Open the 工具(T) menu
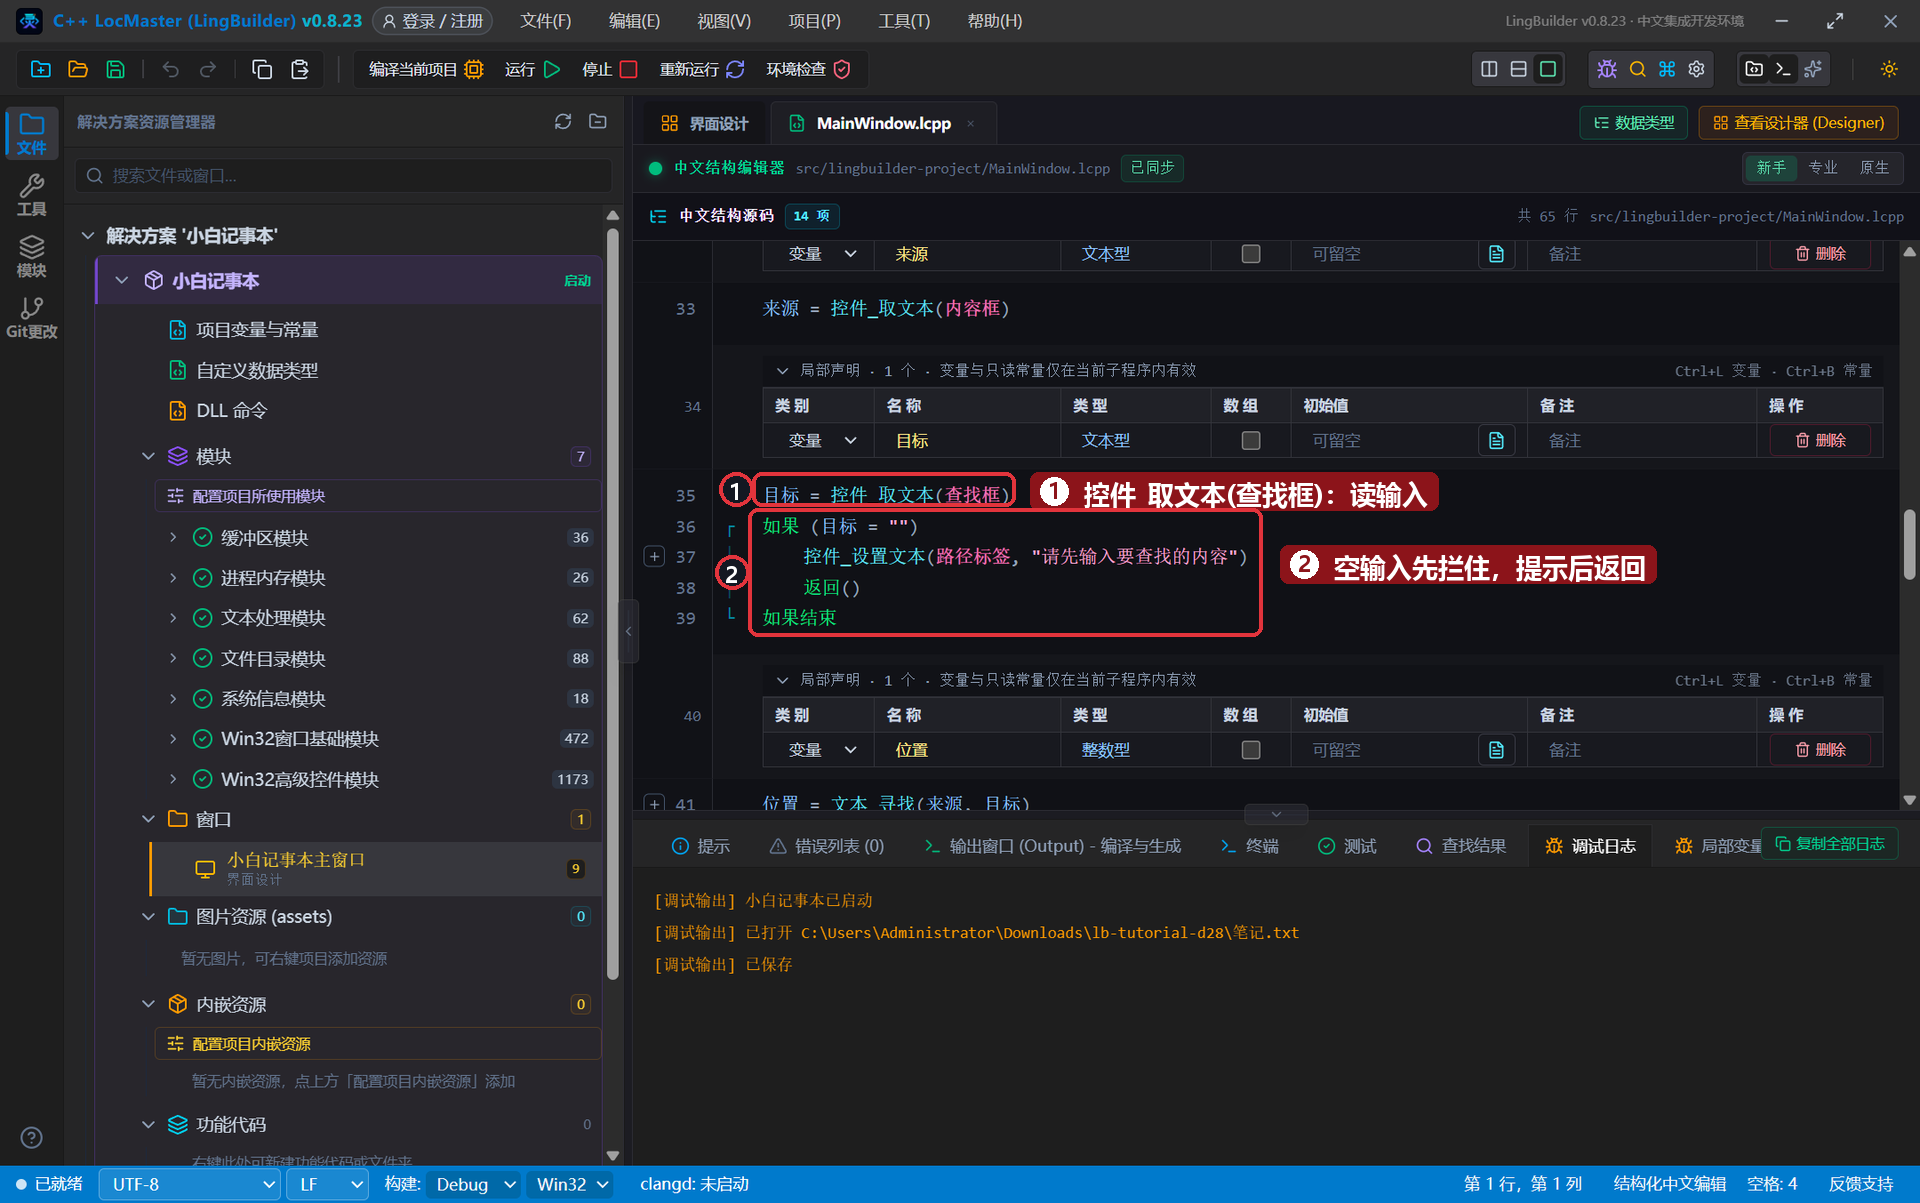The width and height of the screenshot is (1920, 1203). pos(904,21)
